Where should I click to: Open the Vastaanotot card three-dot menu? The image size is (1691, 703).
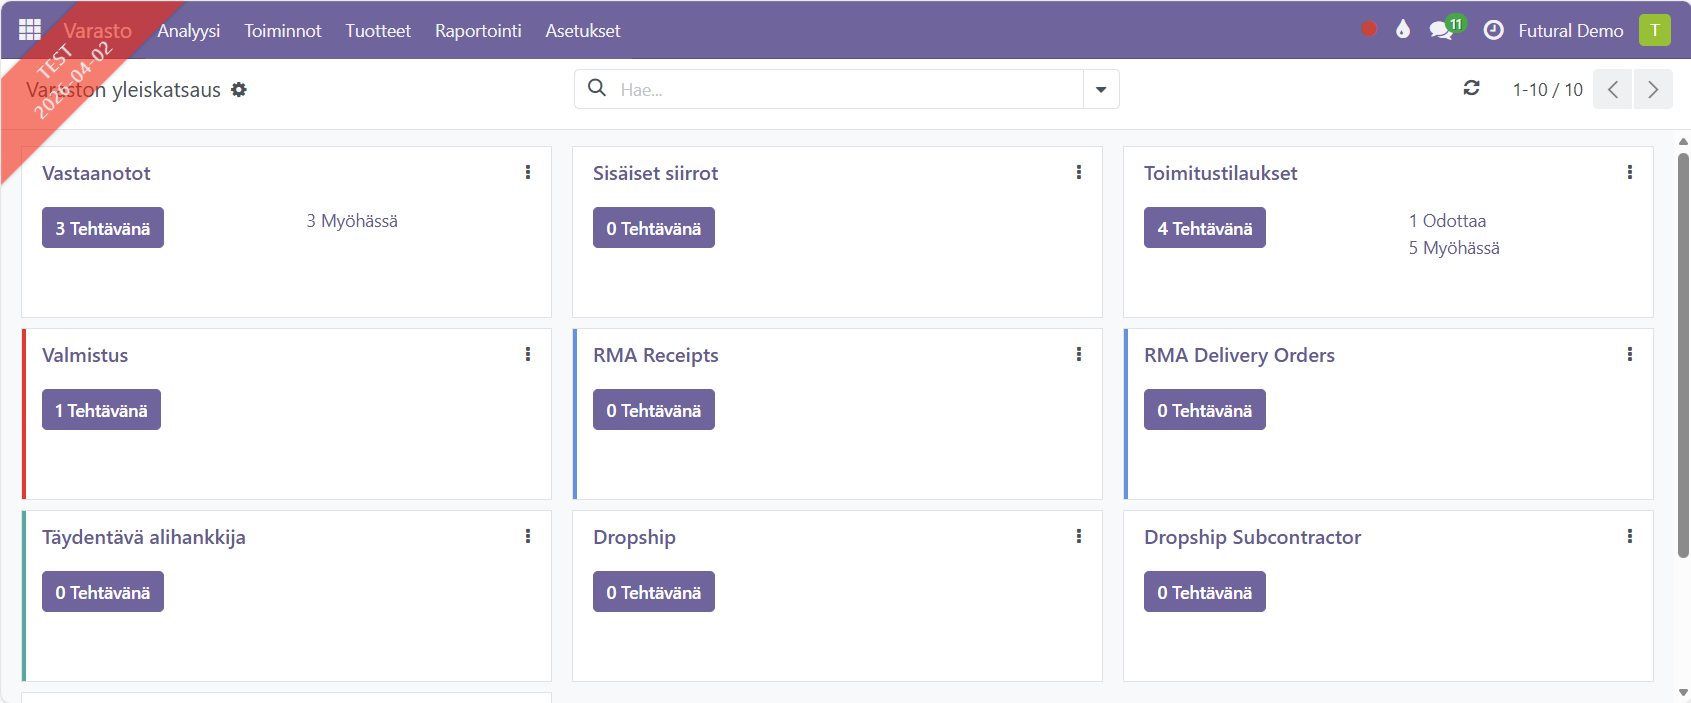click(x=528, y=173)
